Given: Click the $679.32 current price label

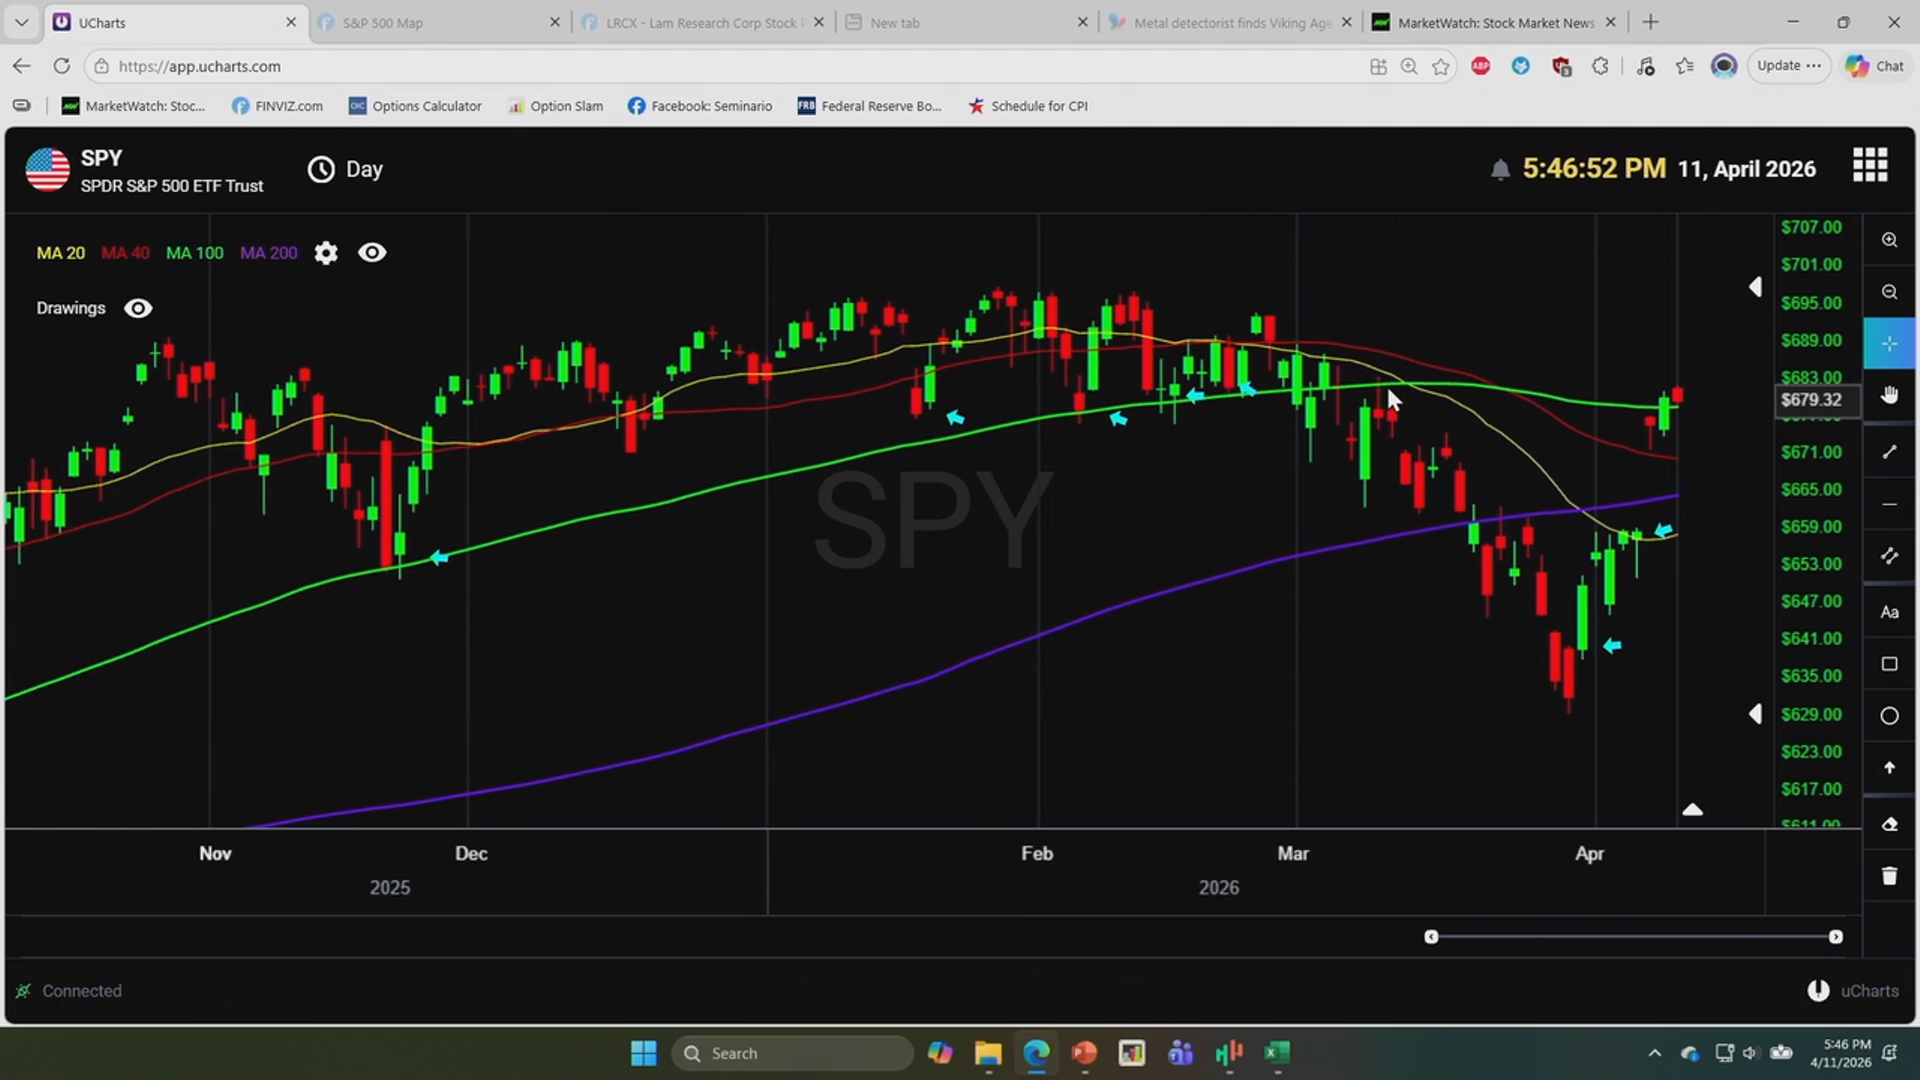Looking at the screenshot, I should click(1818, 400).
